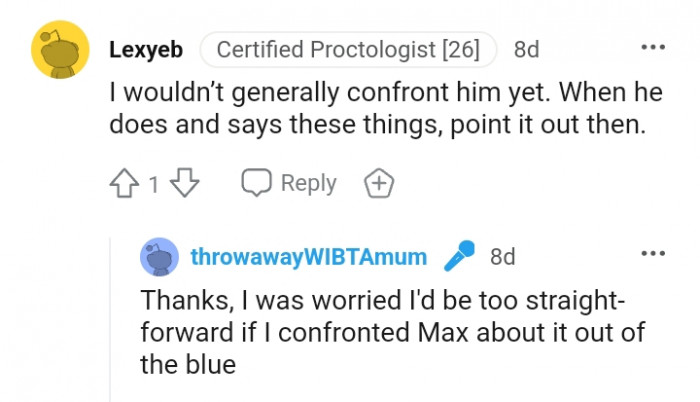Click the Reply text label
The height and width of the screenshot is (402, 700).
[x=308, y=184]
